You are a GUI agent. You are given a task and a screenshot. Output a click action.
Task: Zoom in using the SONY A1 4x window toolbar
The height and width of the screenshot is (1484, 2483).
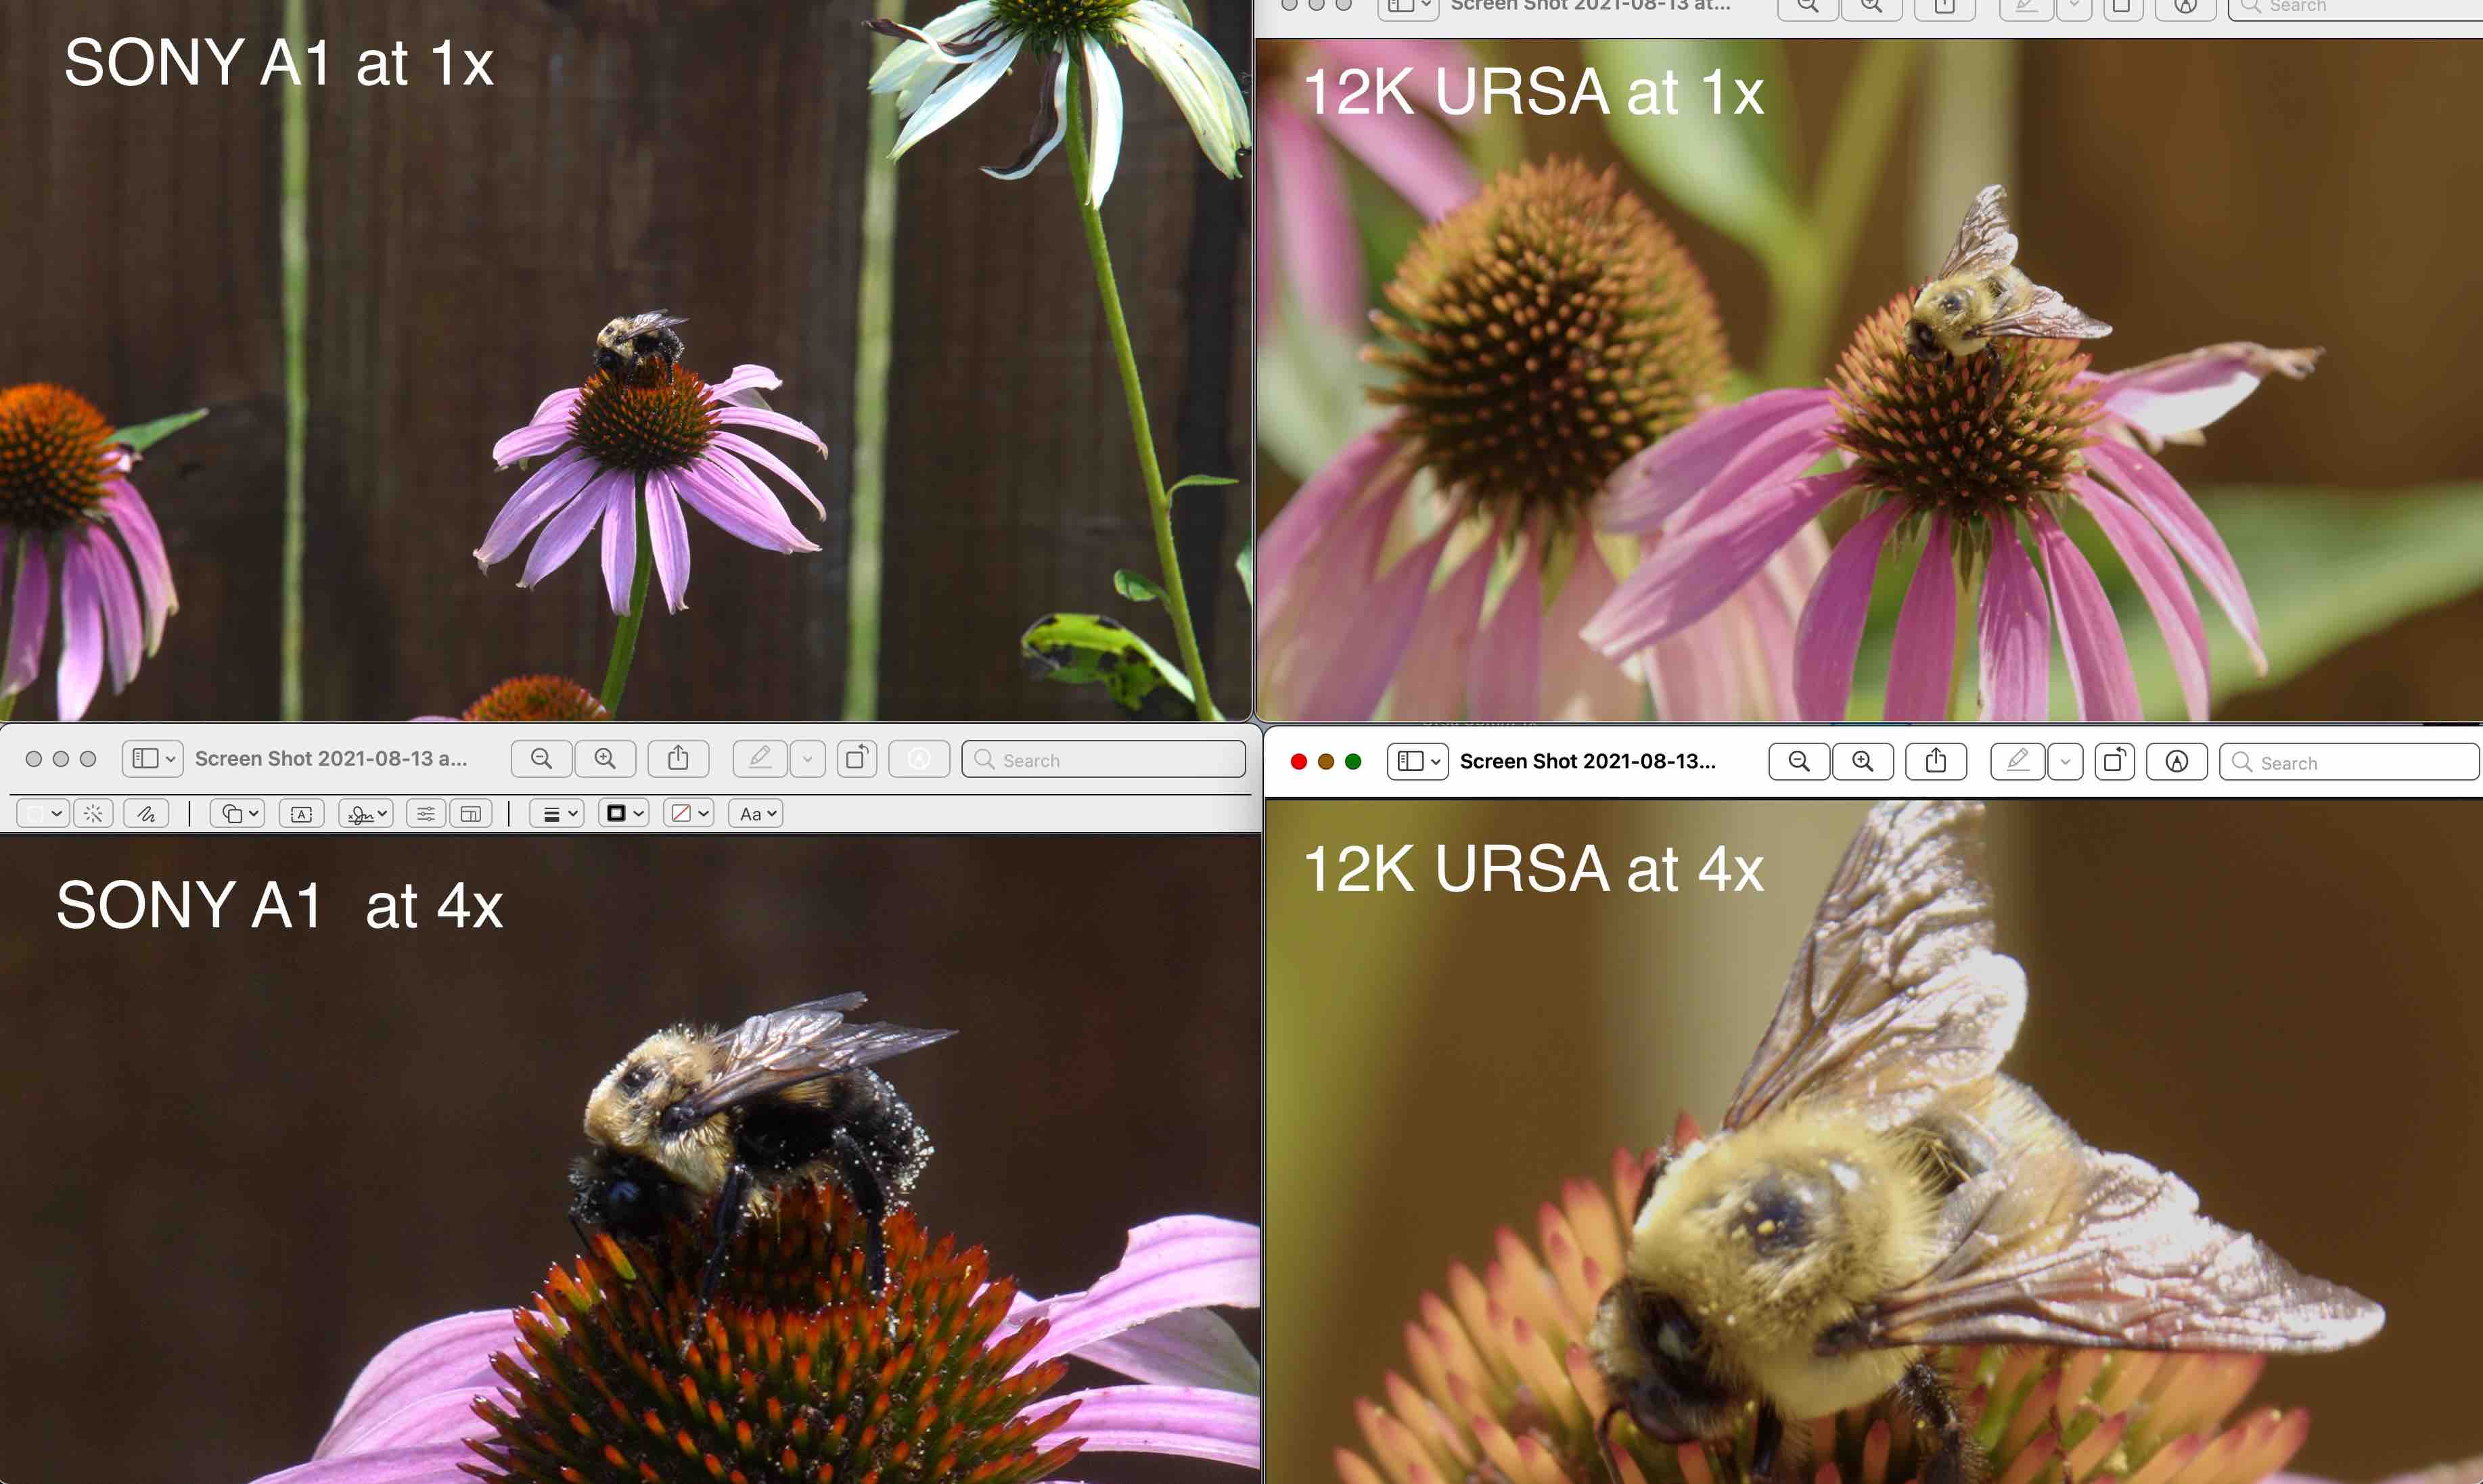coord(605,759)
